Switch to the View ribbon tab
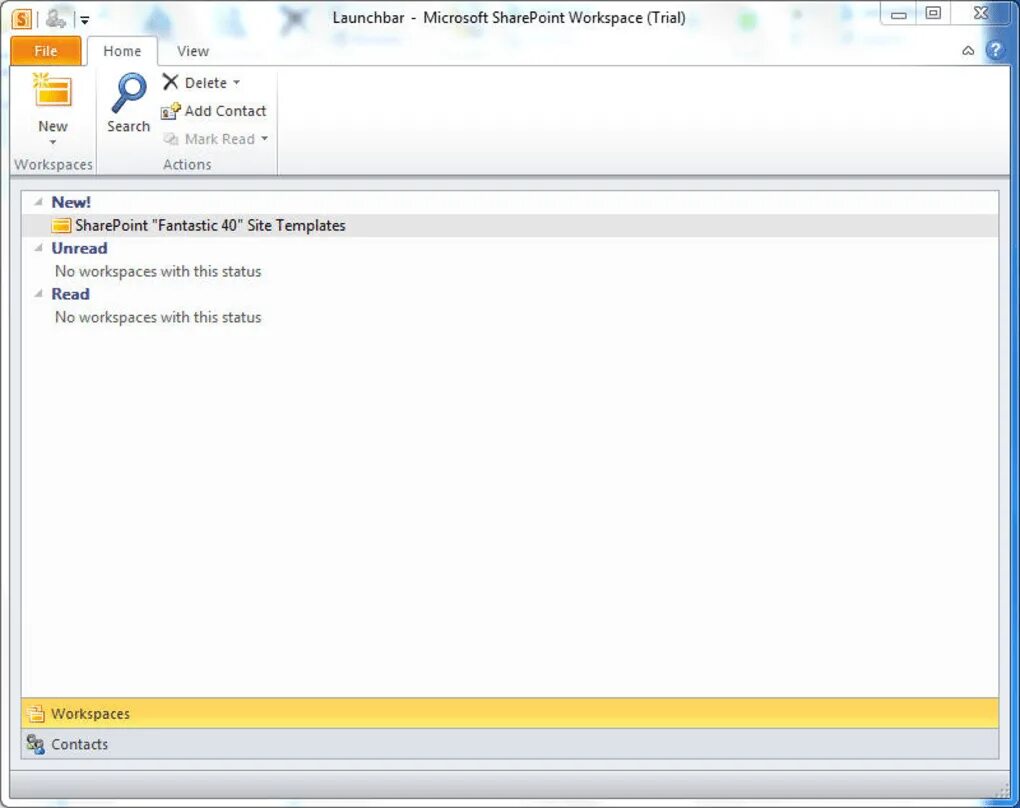The image size is (1020, 808). click(x=193, y=51)
